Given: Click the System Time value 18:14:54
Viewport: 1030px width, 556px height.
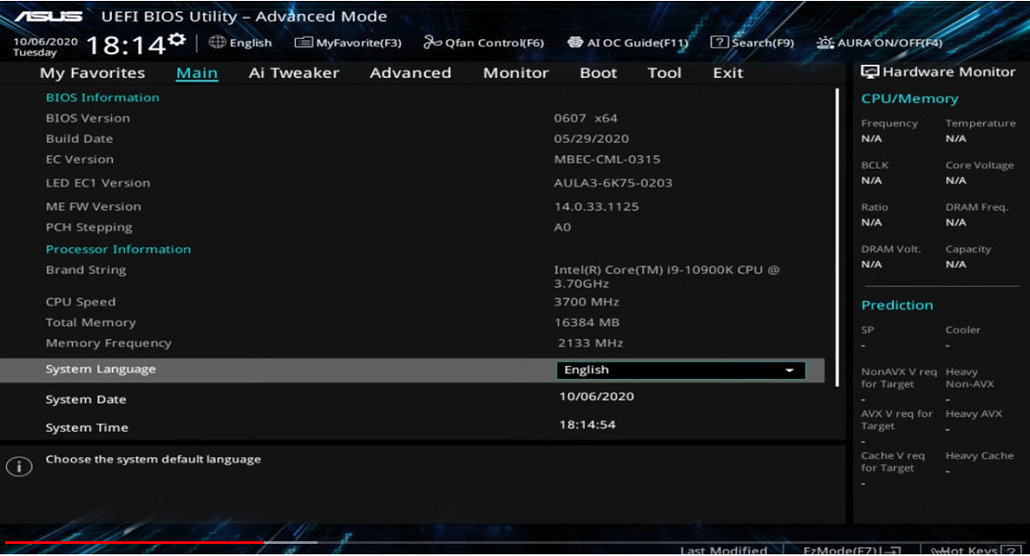Looking at the screenshot, I should coord(587,425).
